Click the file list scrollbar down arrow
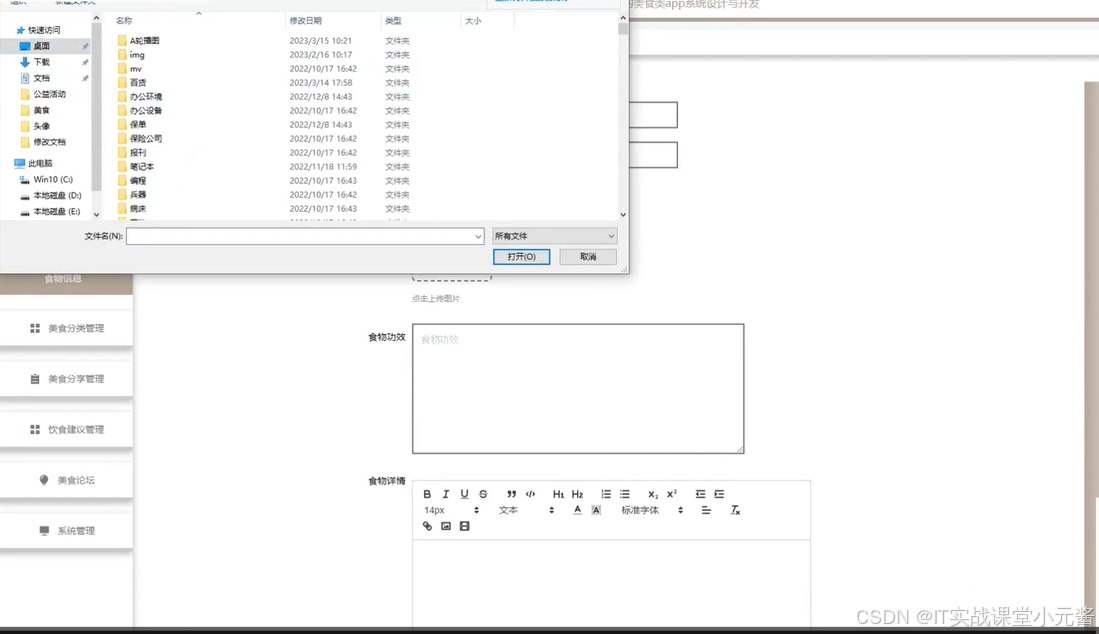 [x=622, y=214]
